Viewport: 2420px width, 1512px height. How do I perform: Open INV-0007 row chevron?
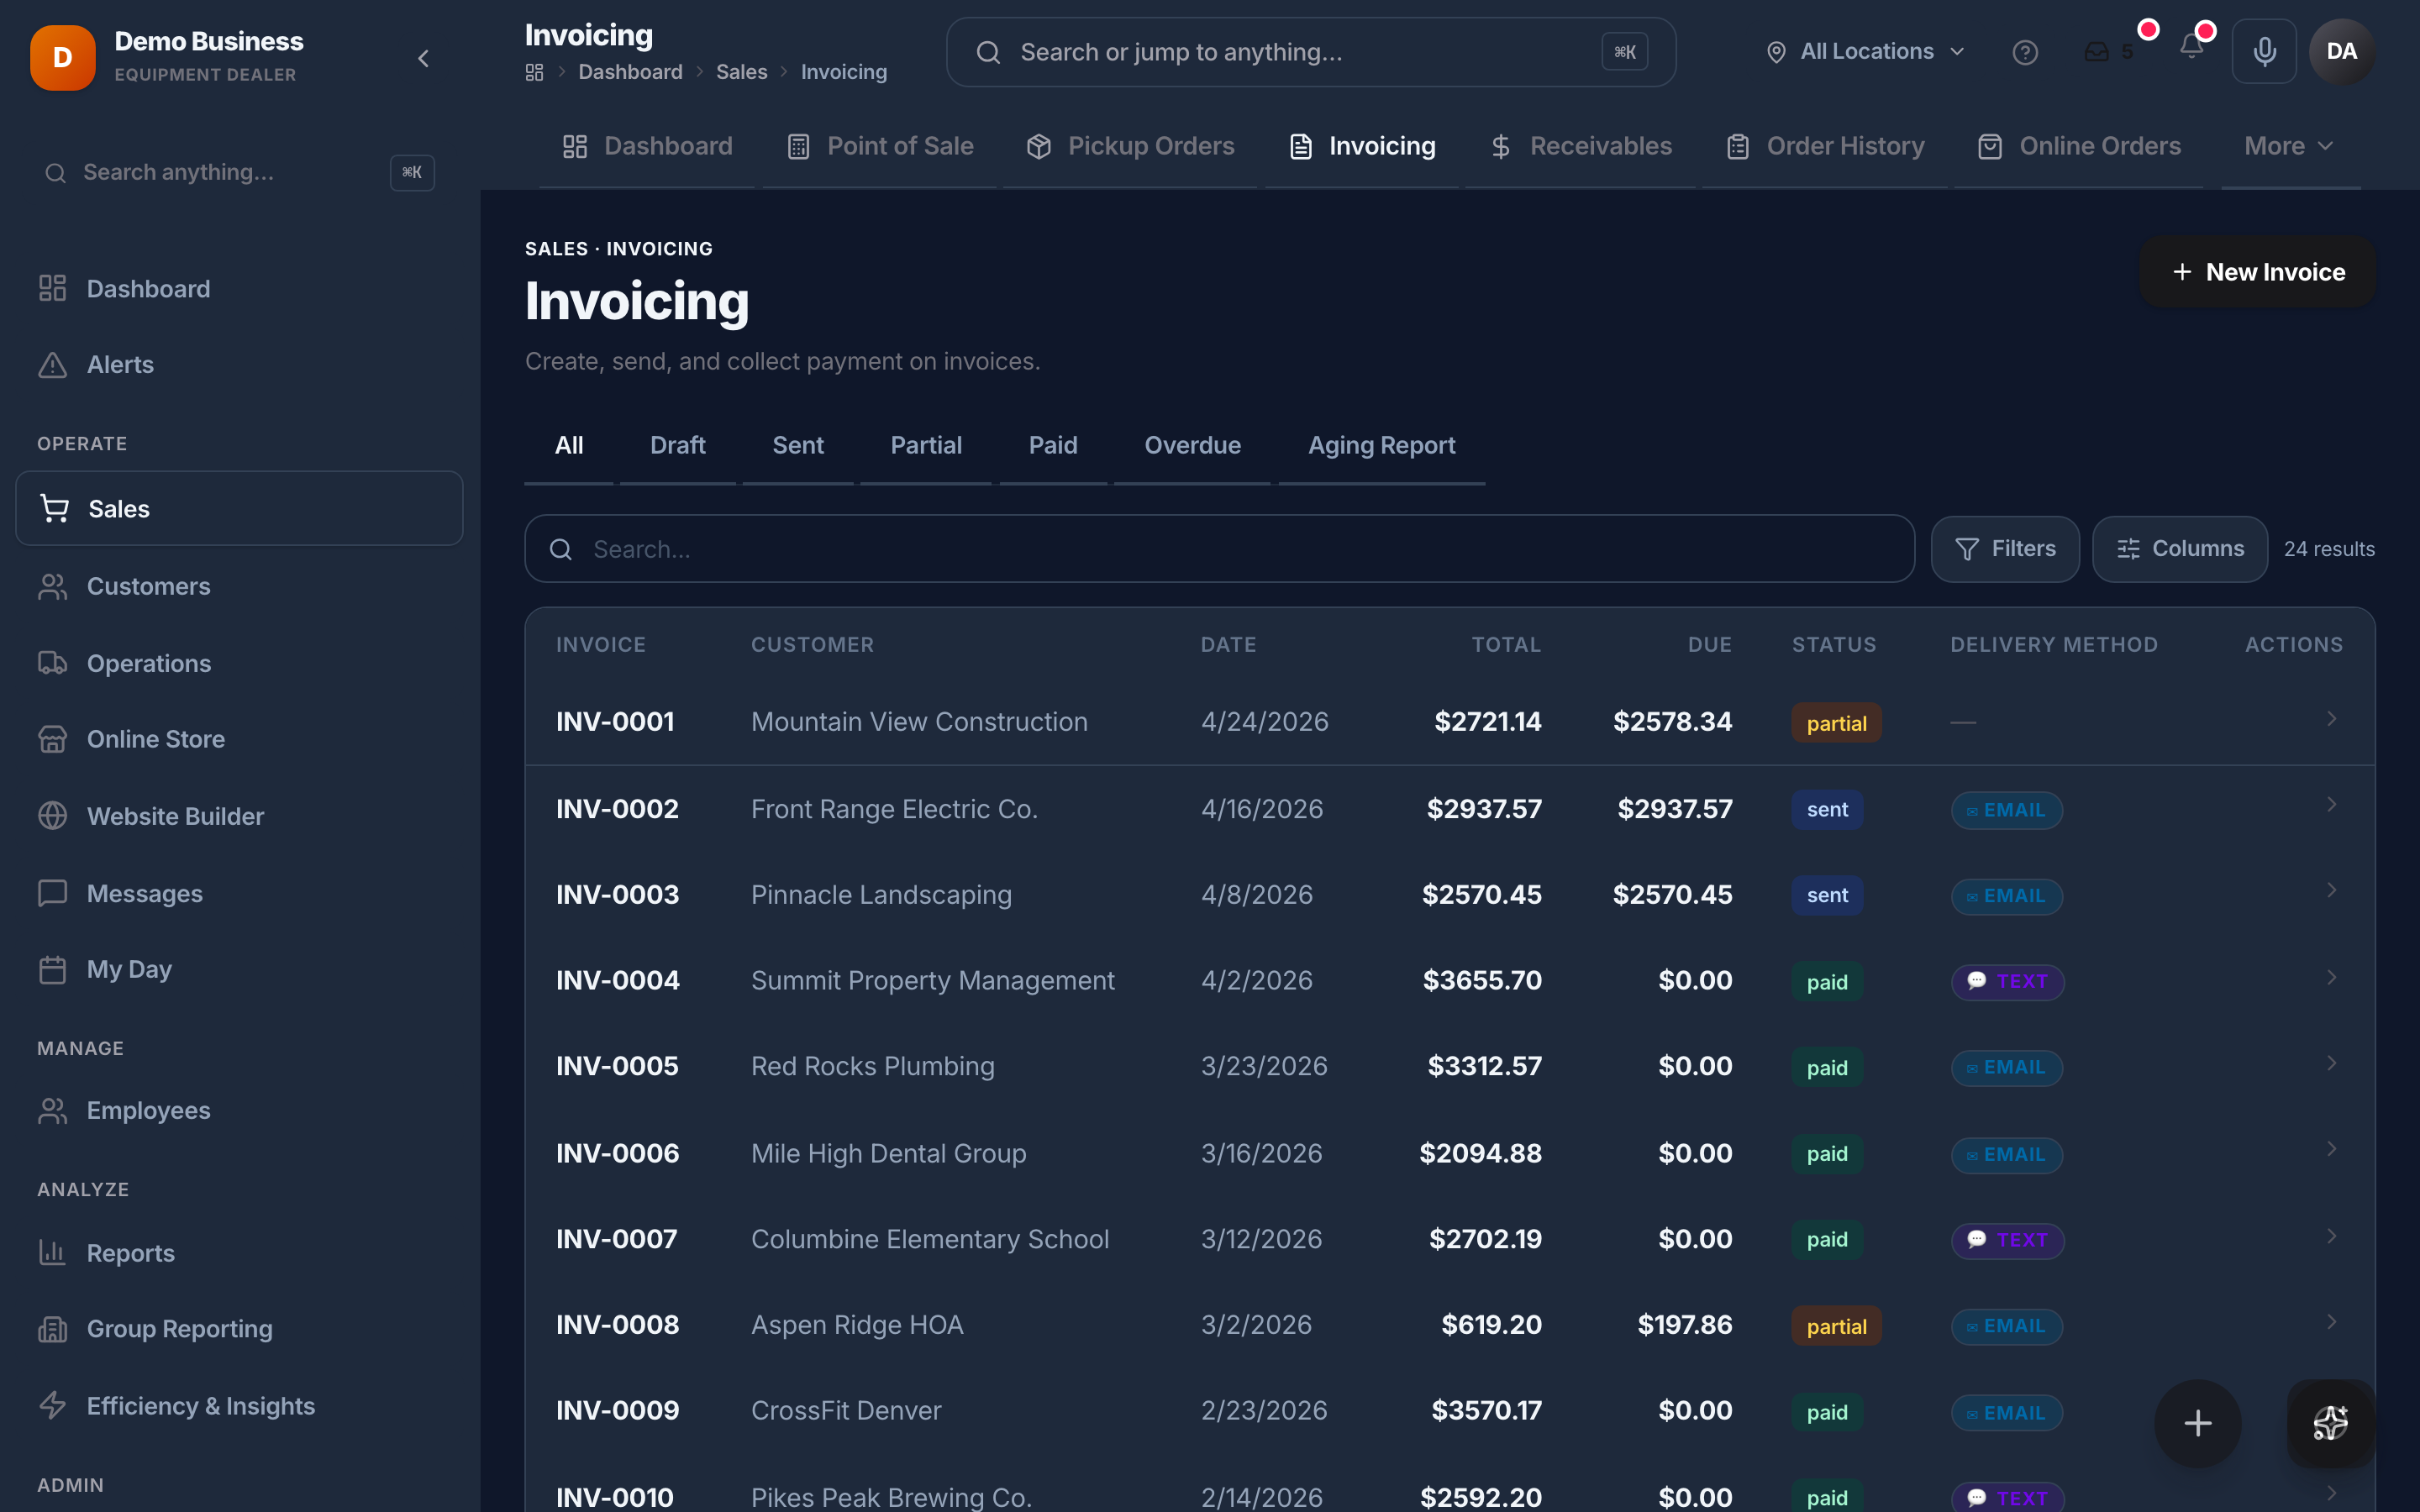(x=2331, y=1237)
